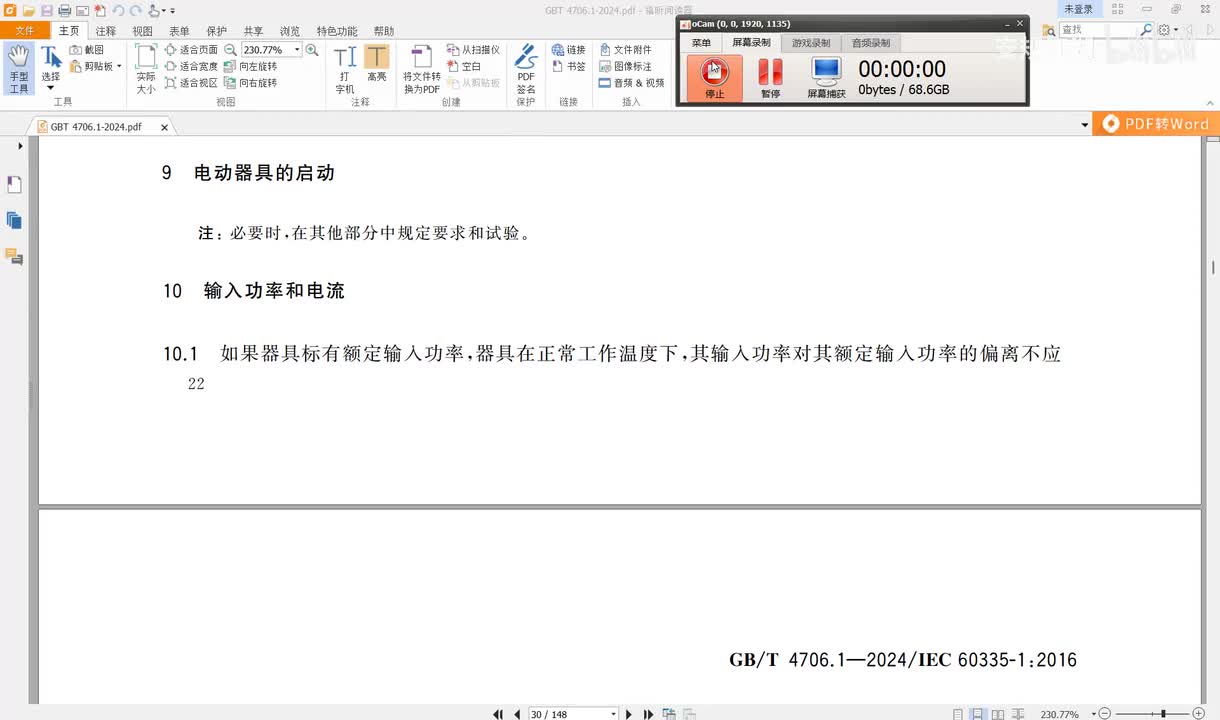
Task: Switch to the View (视图) ribbon tab
Action: pyautogui.click(x=143, y=31)
